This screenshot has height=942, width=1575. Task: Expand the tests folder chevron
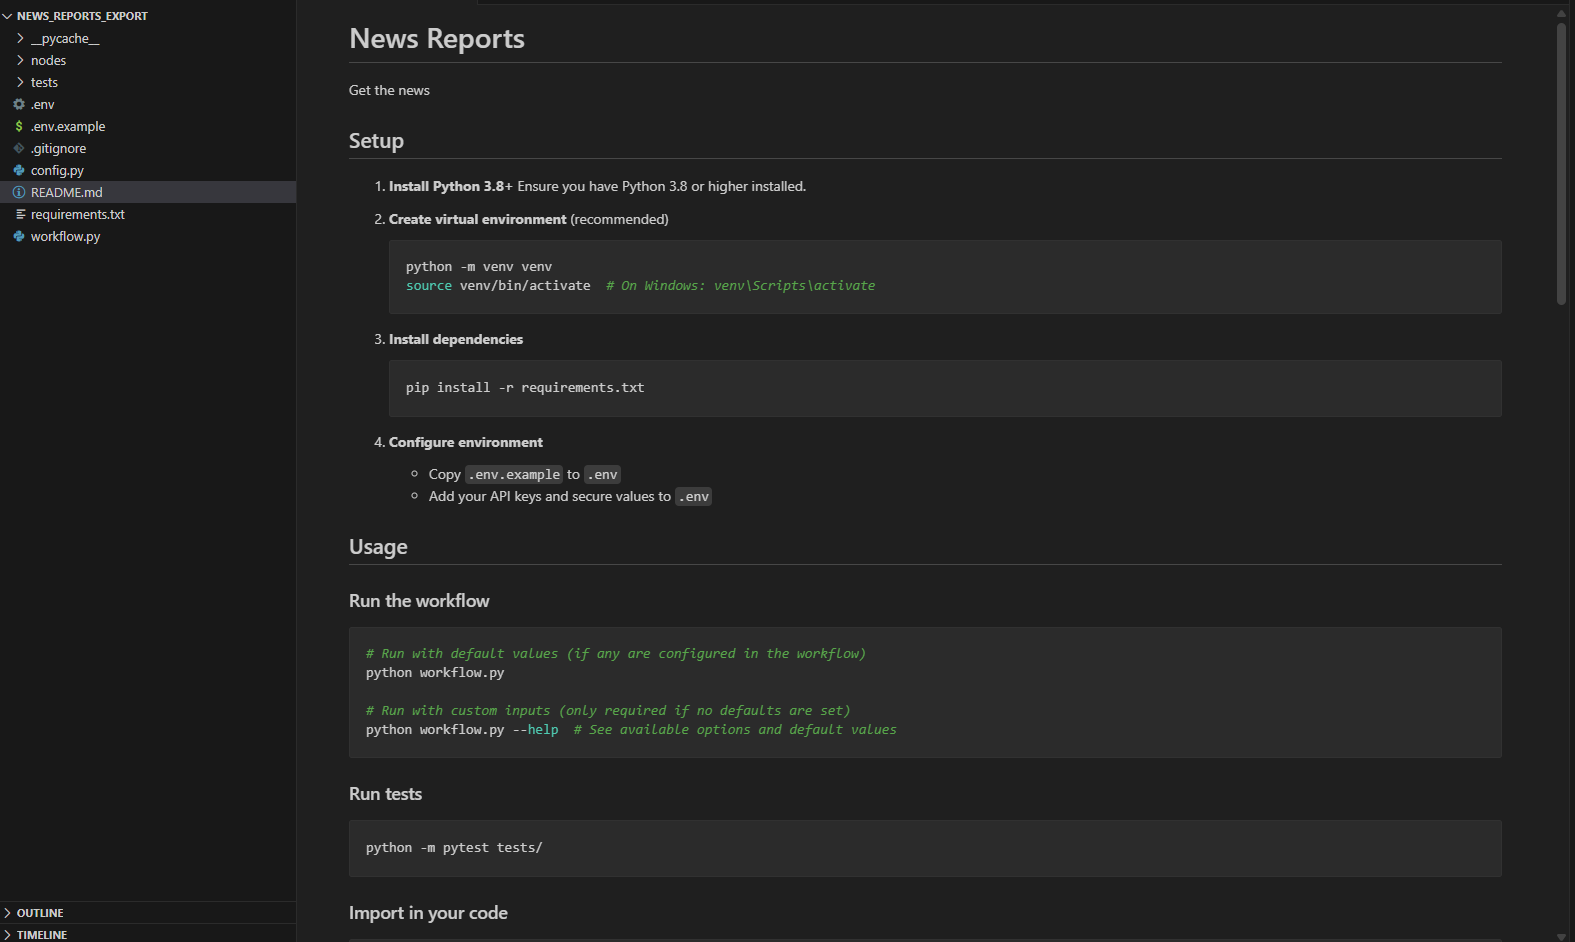20,82
